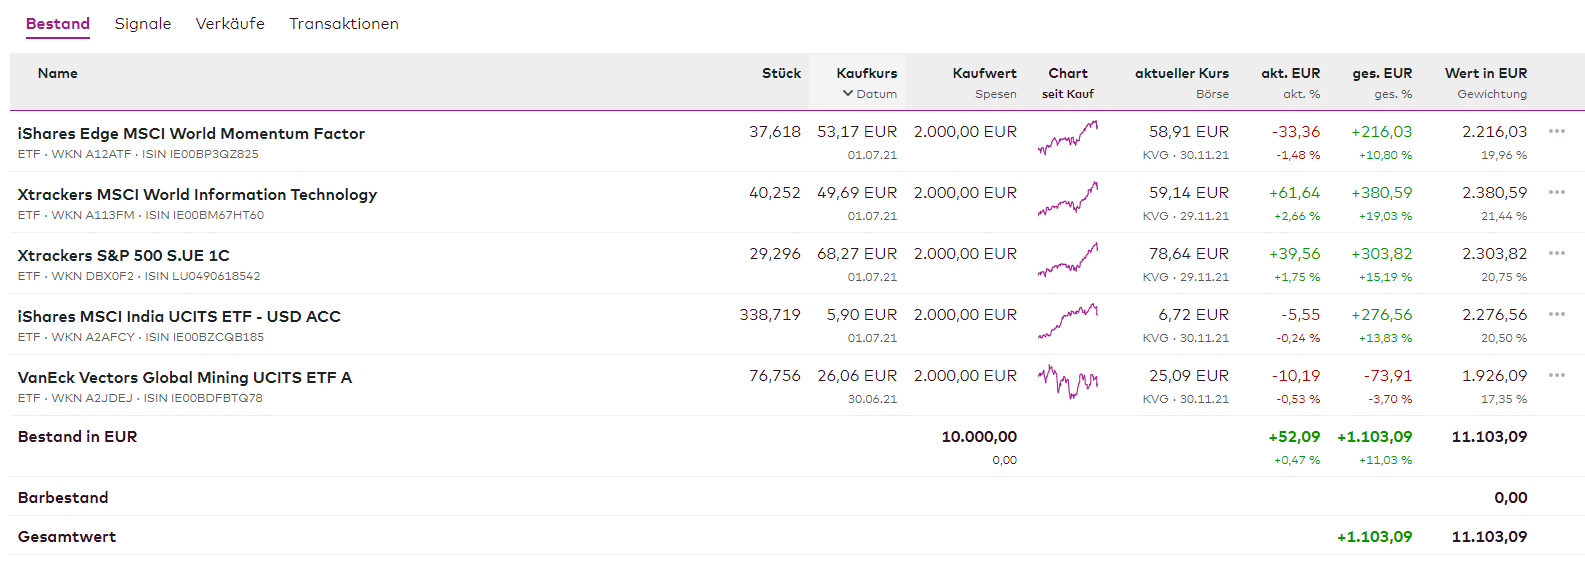Sort table by Name column header
The height and width of the screenshot is (565, 1585).
click(x=58, y=74)
